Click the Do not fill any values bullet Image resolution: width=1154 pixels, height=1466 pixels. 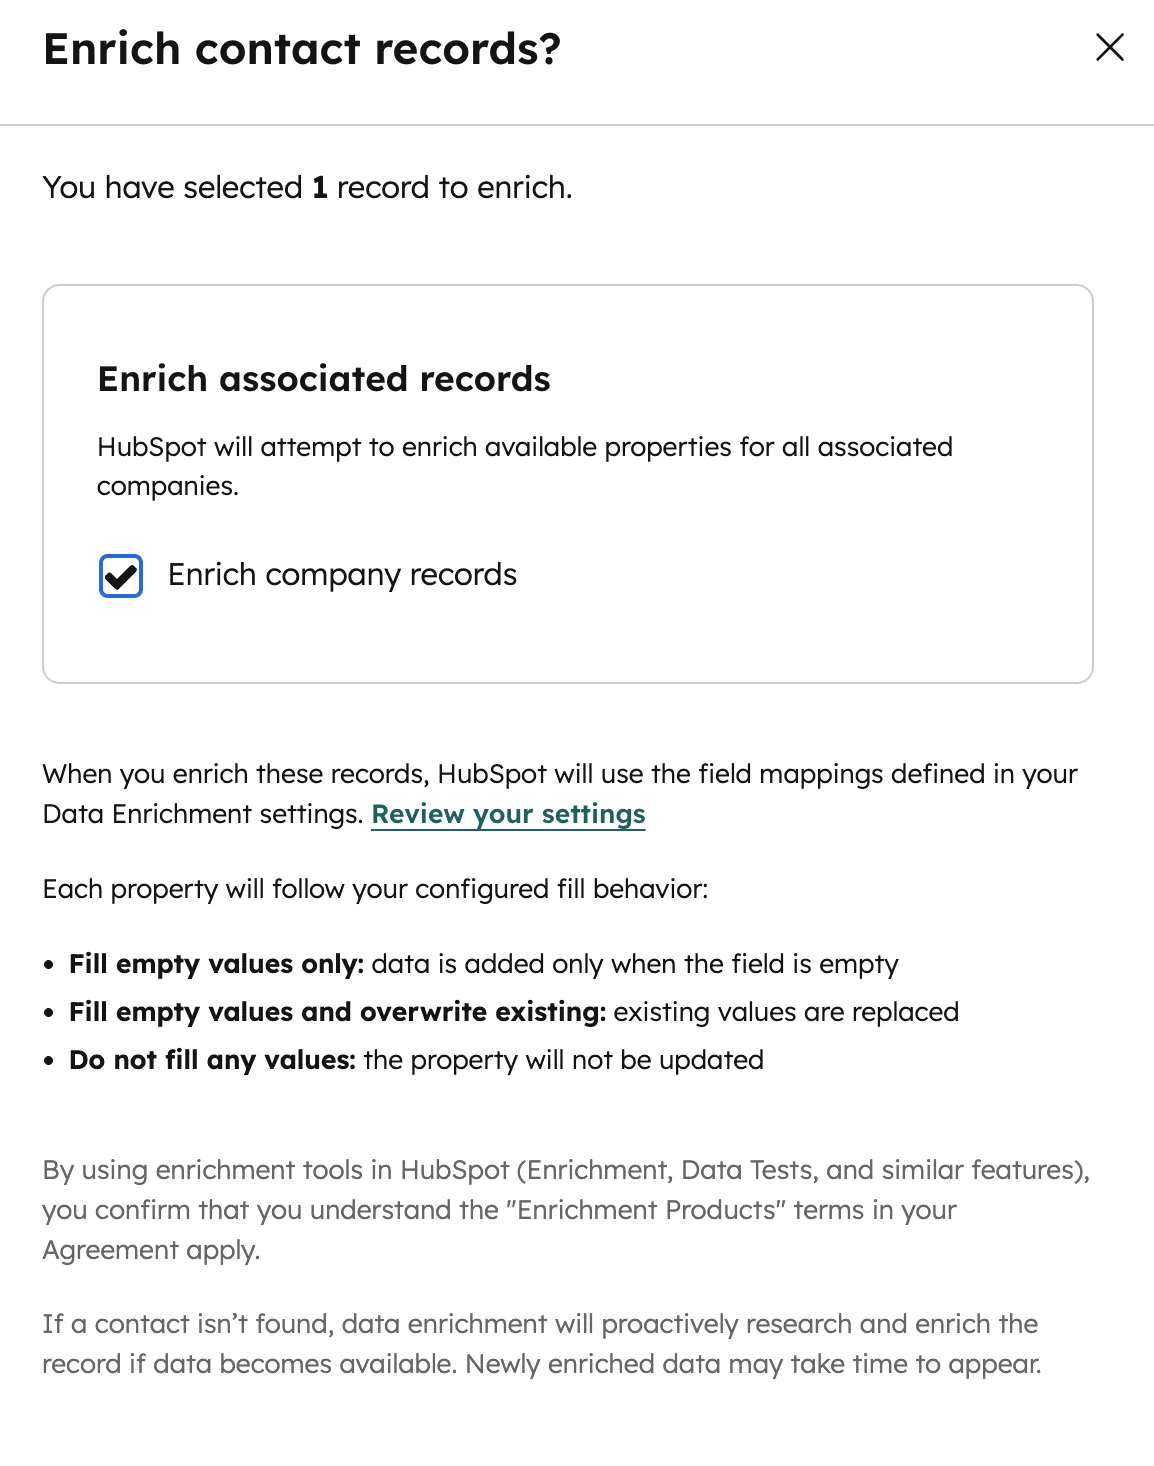tap(416, 1060)
